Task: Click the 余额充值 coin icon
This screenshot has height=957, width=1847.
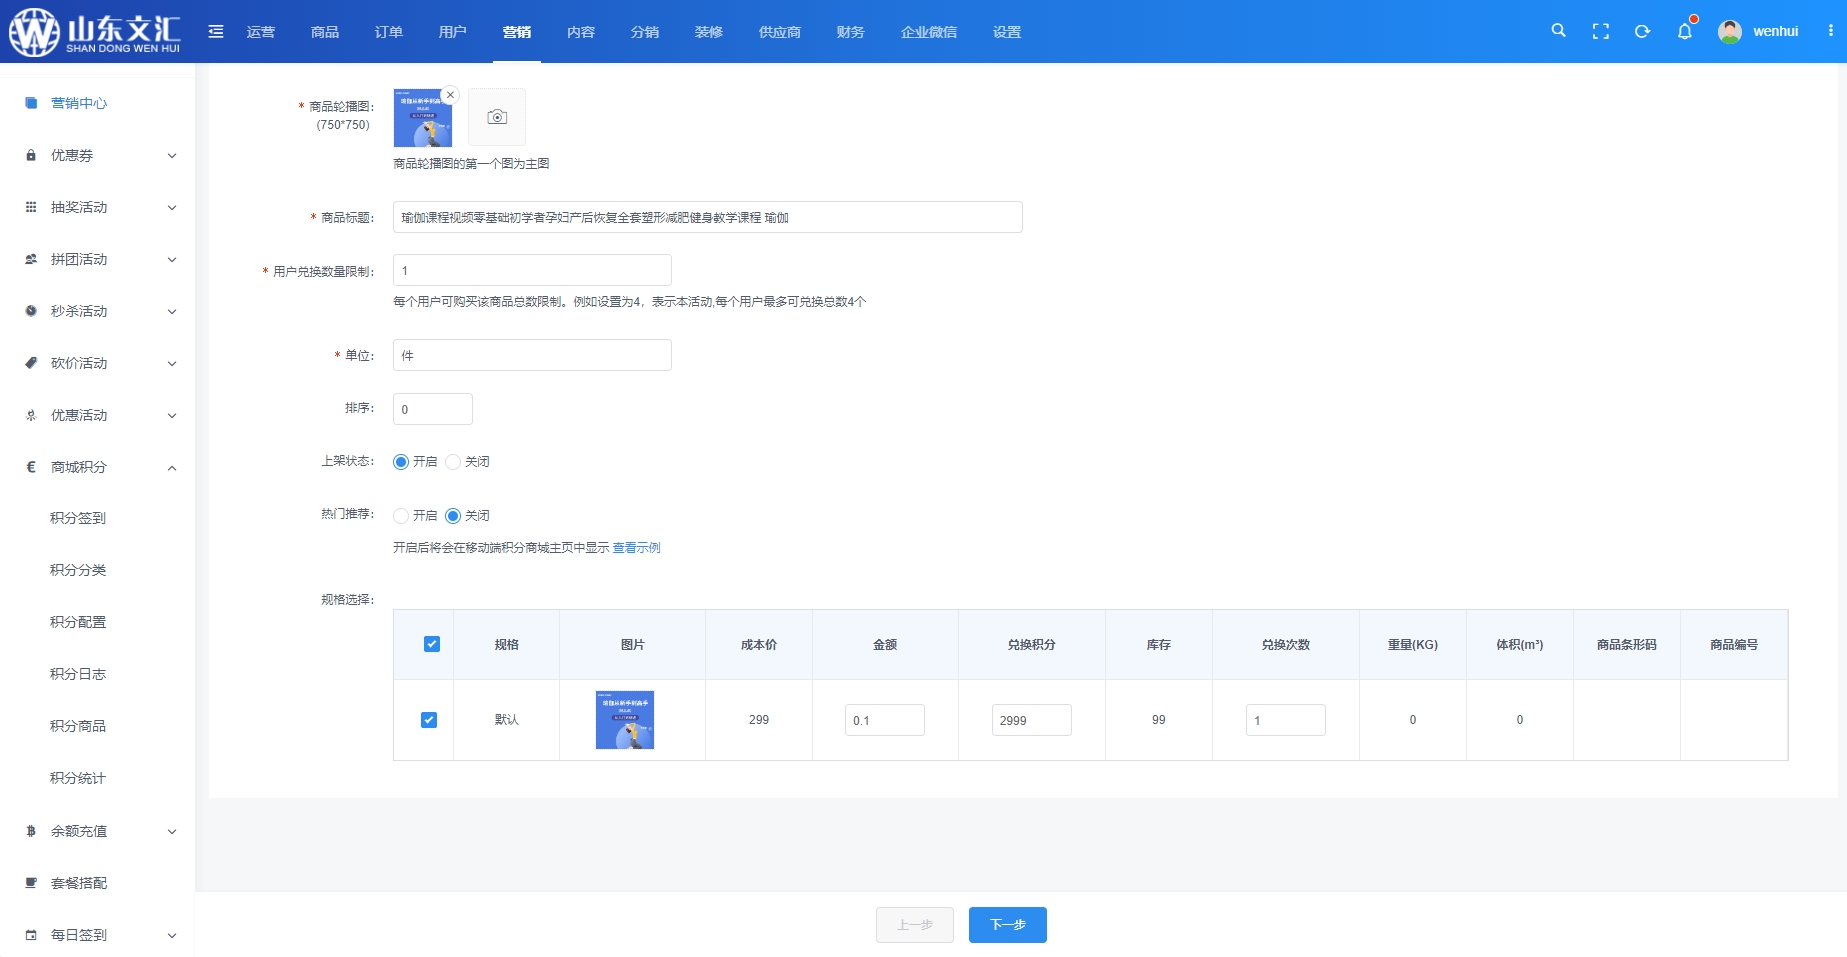Action: (31, 831)
